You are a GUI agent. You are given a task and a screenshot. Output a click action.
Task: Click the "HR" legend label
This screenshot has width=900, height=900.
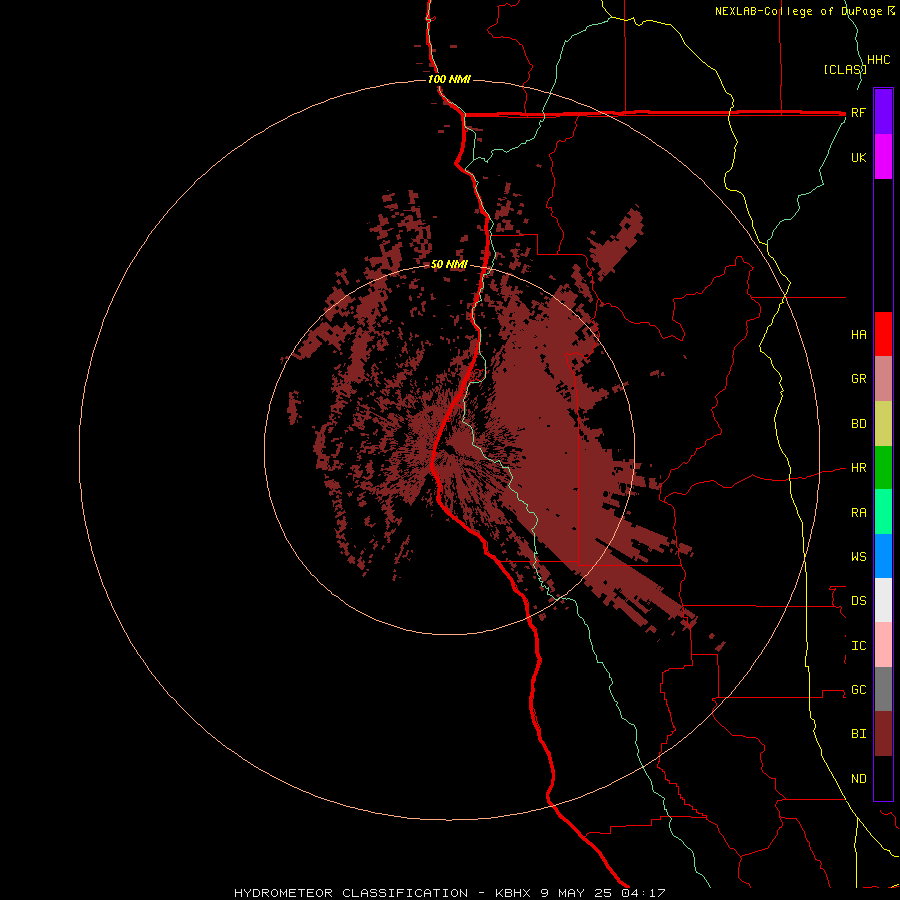coord(859,468)
